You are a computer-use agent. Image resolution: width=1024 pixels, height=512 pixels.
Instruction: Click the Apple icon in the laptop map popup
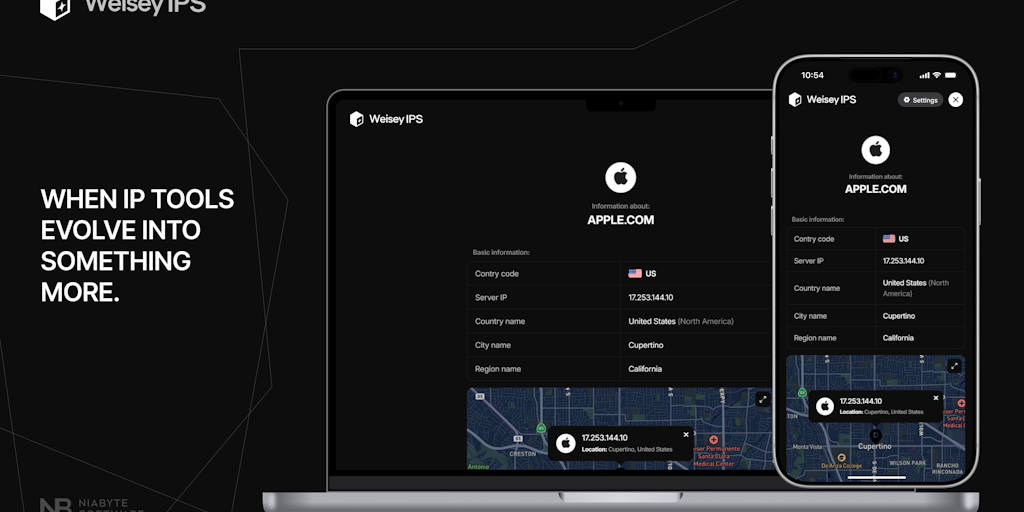pos(566,443)
